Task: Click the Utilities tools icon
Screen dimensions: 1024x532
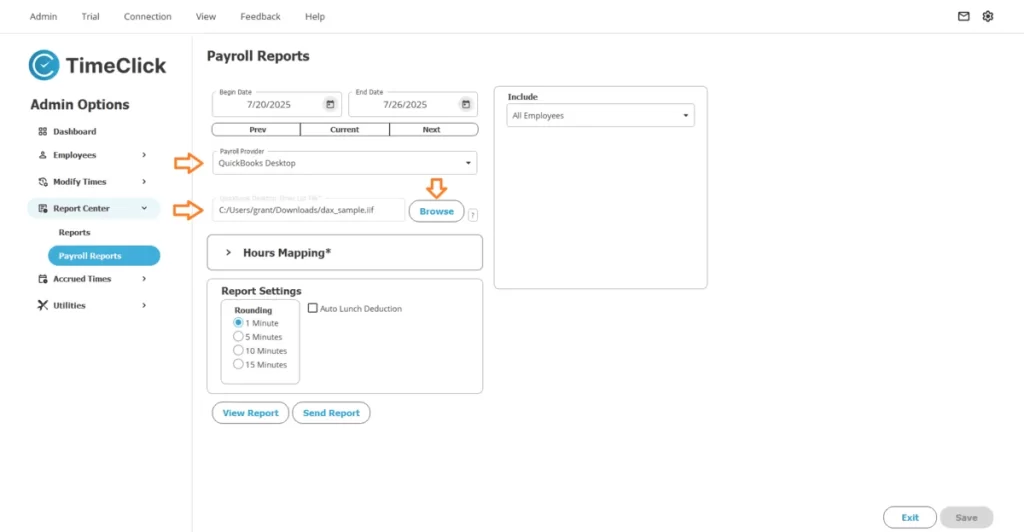Action: click(x=42, y=305)
